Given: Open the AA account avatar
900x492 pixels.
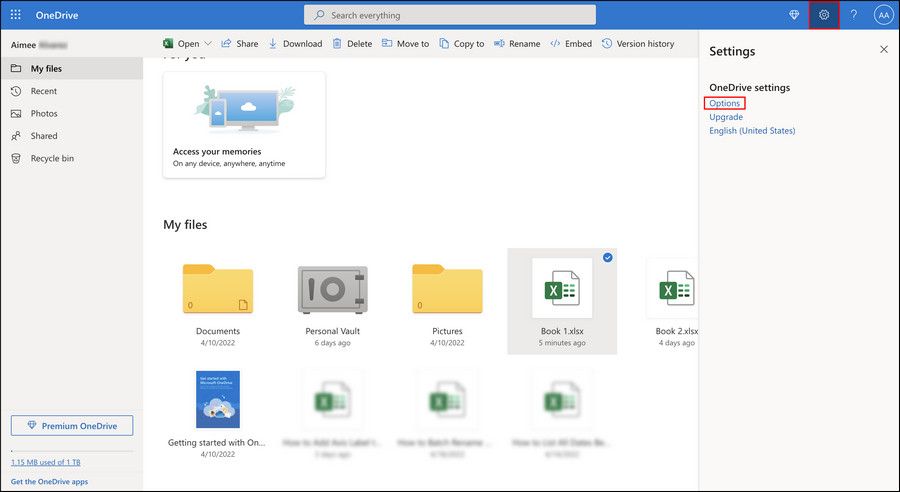Looking at the screenshot, I should tap(883, 16).
